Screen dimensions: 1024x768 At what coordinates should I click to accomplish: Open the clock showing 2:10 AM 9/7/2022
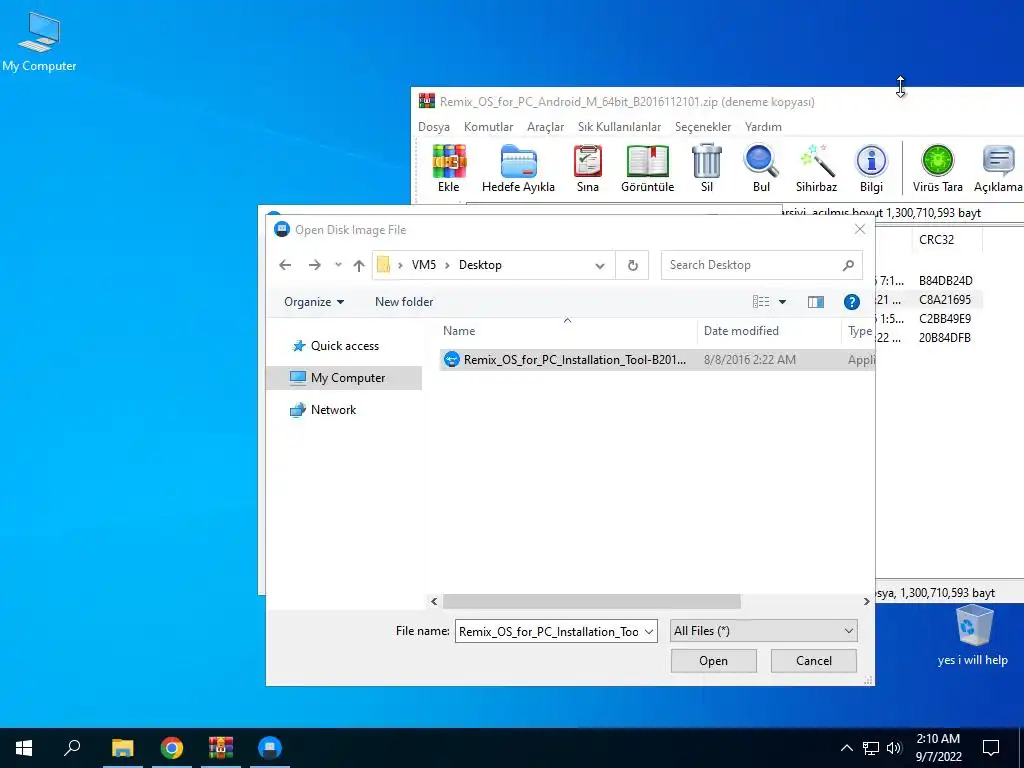point(938,748)
